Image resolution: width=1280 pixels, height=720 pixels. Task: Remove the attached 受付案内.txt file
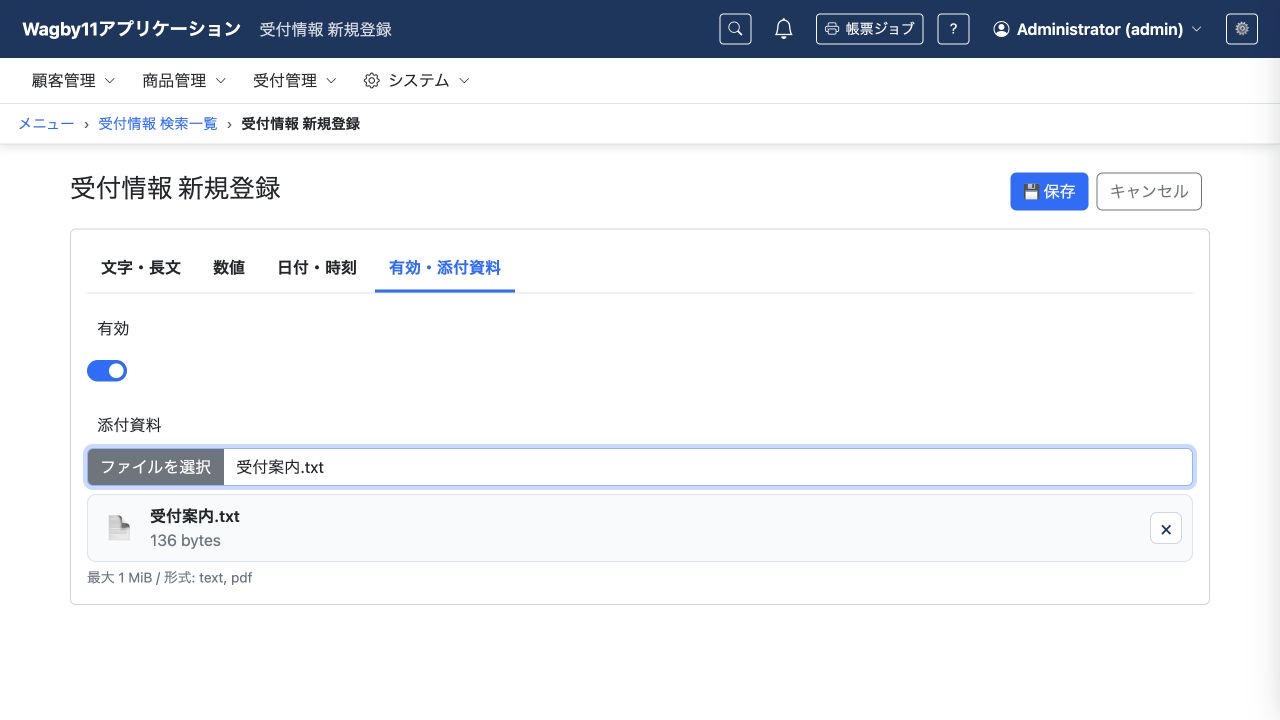[1166, 528]
